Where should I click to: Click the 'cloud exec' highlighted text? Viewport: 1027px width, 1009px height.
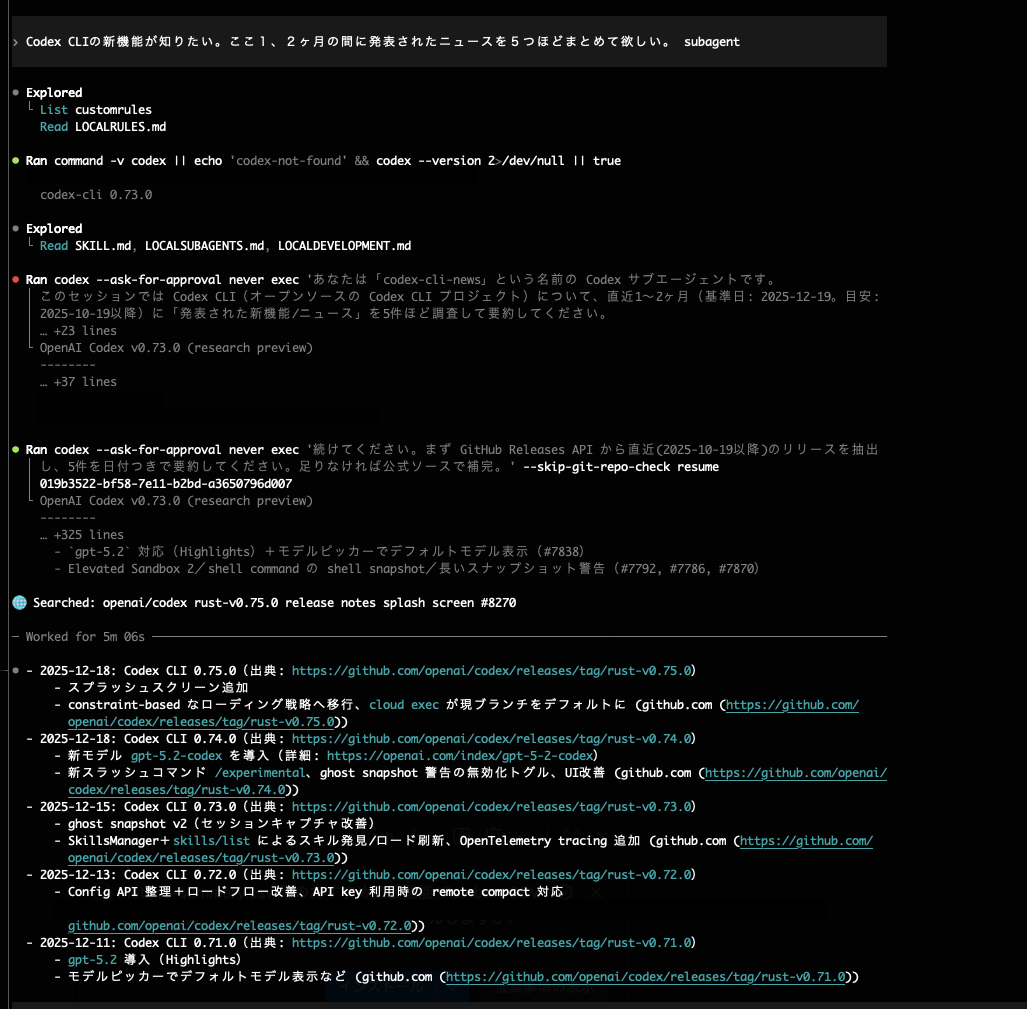(x=404, y=705)
